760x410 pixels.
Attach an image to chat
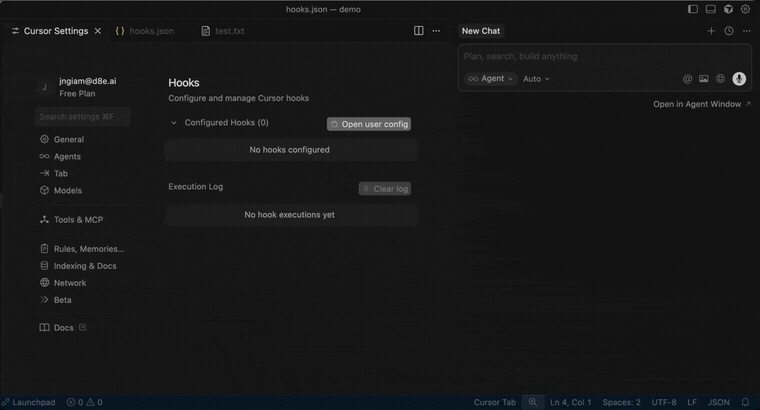704,79
